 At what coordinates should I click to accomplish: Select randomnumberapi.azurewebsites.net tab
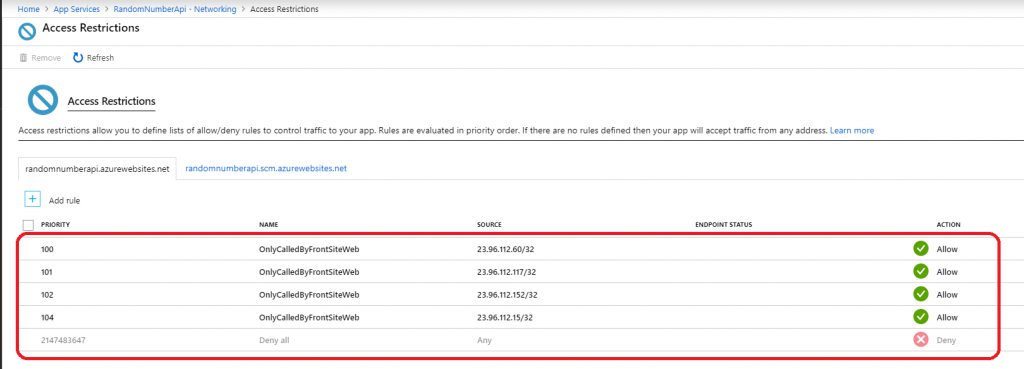(97, 169)
